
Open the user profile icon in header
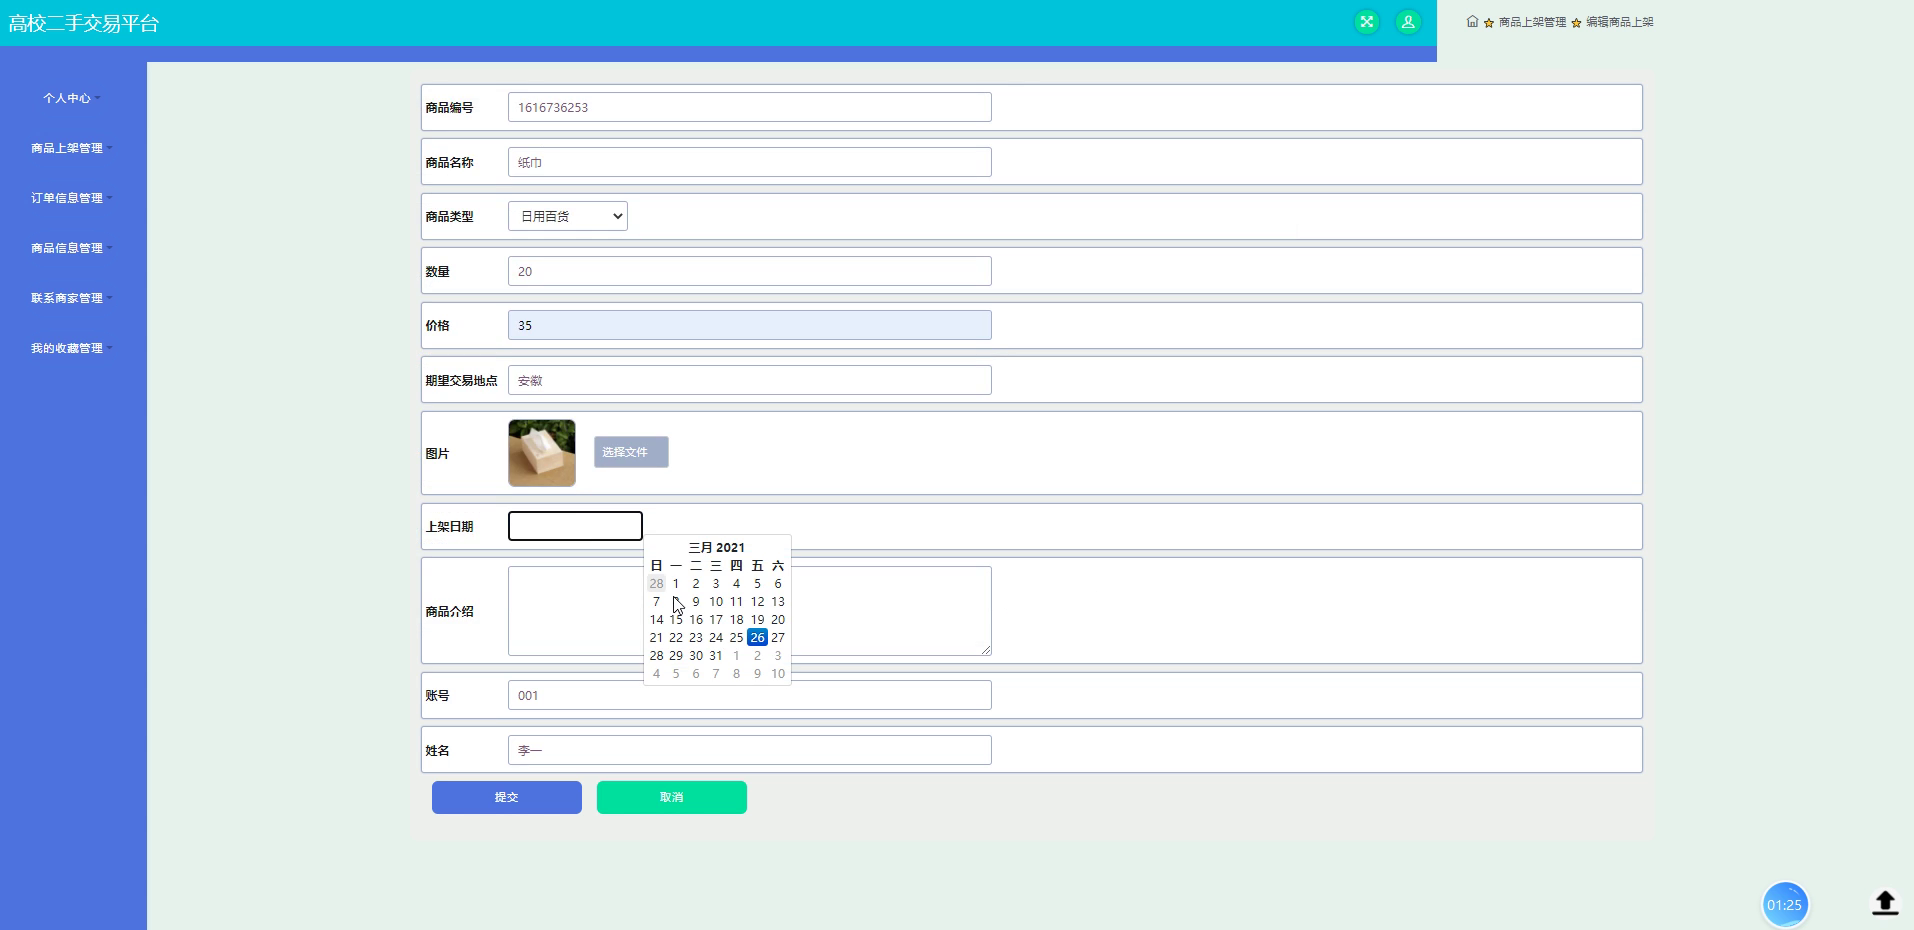click(1408, 22)
